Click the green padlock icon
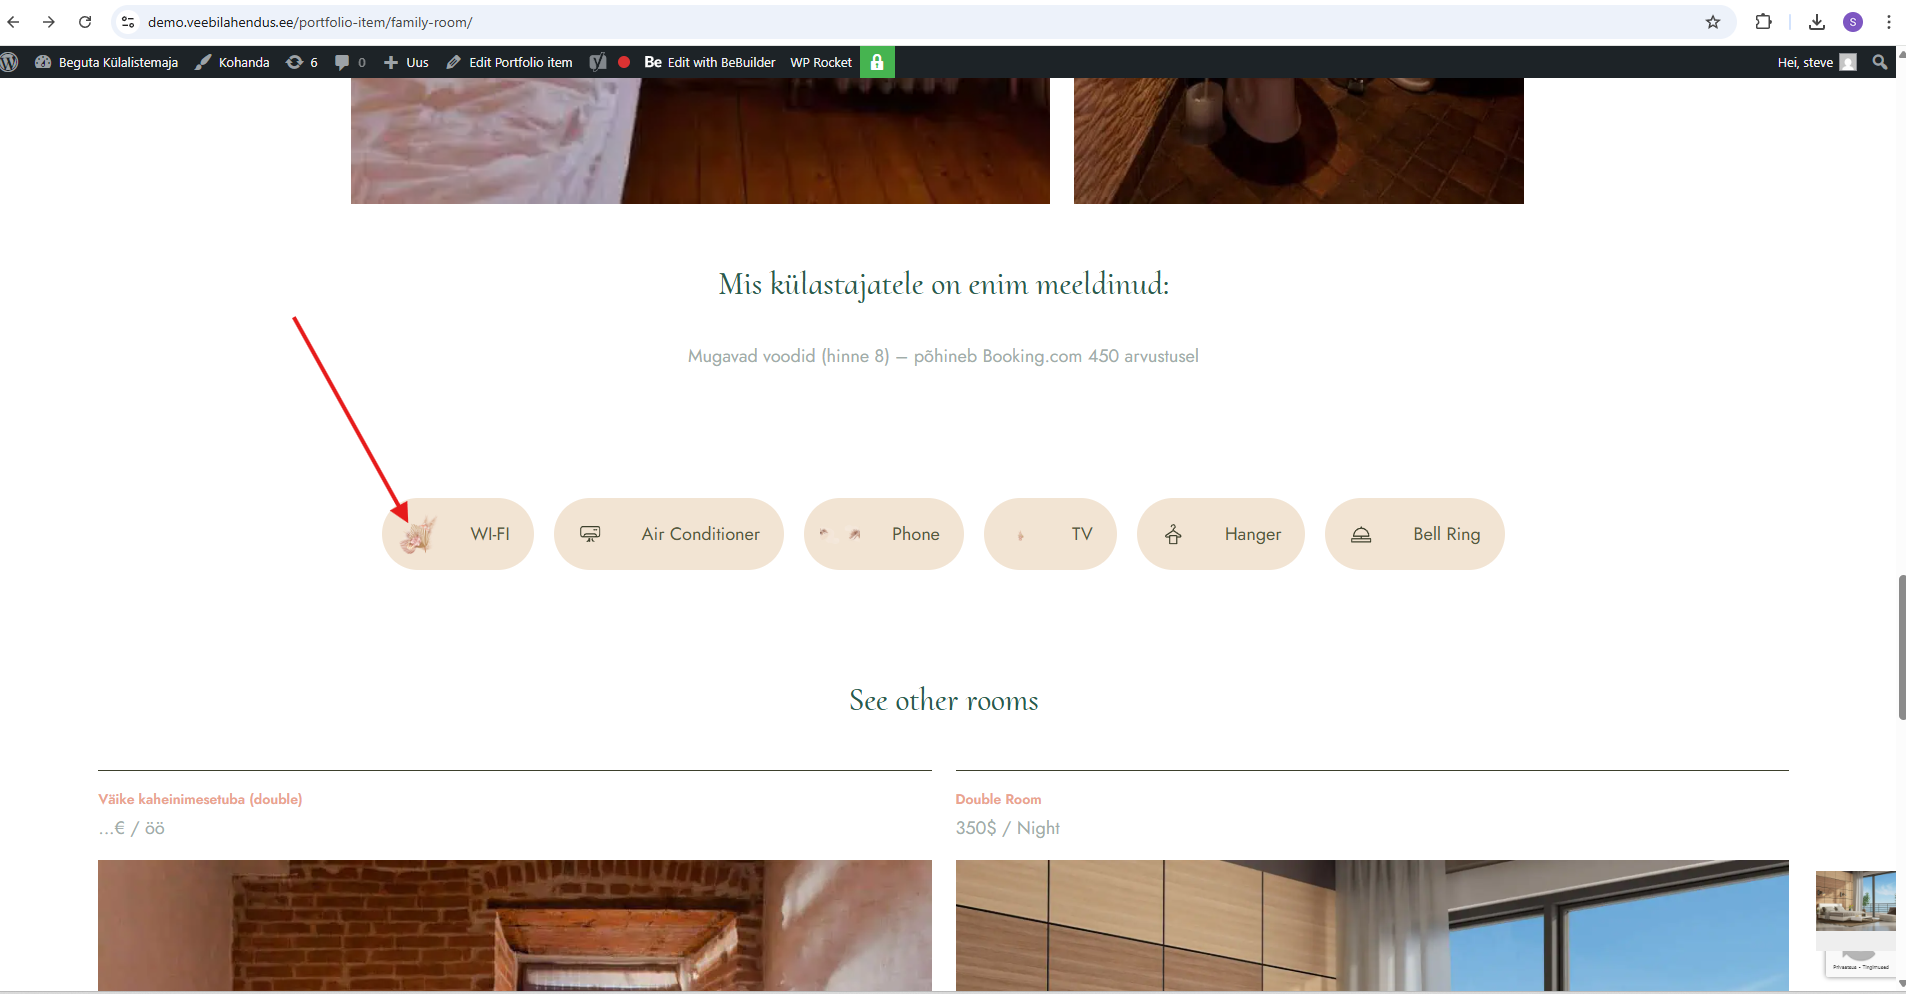1906x994 pixels. (x=877, y=62)
